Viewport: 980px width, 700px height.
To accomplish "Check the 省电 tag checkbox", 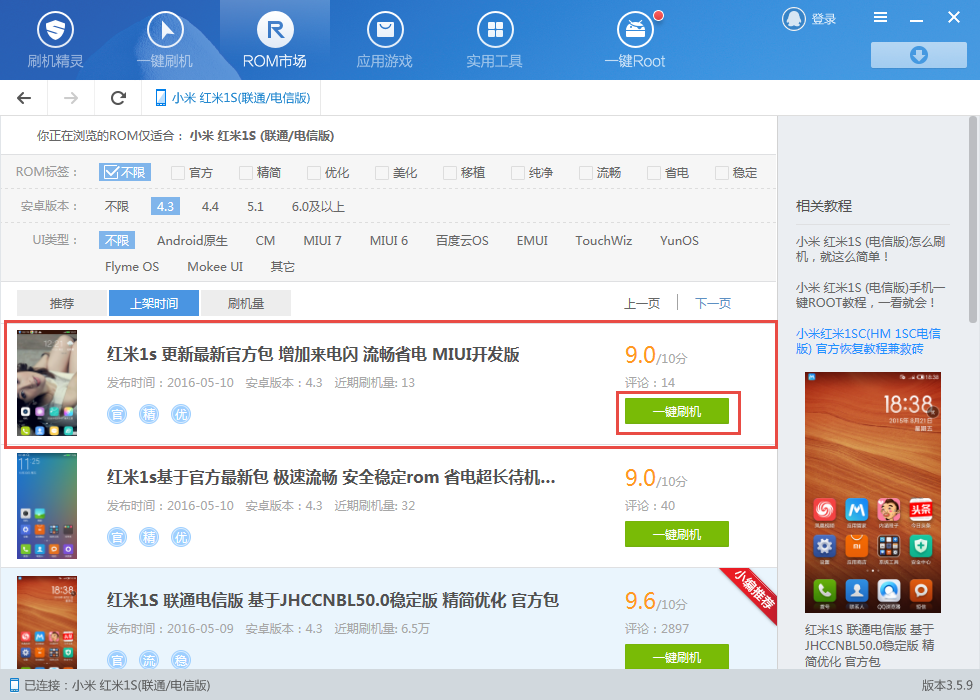I will point(654,172).
